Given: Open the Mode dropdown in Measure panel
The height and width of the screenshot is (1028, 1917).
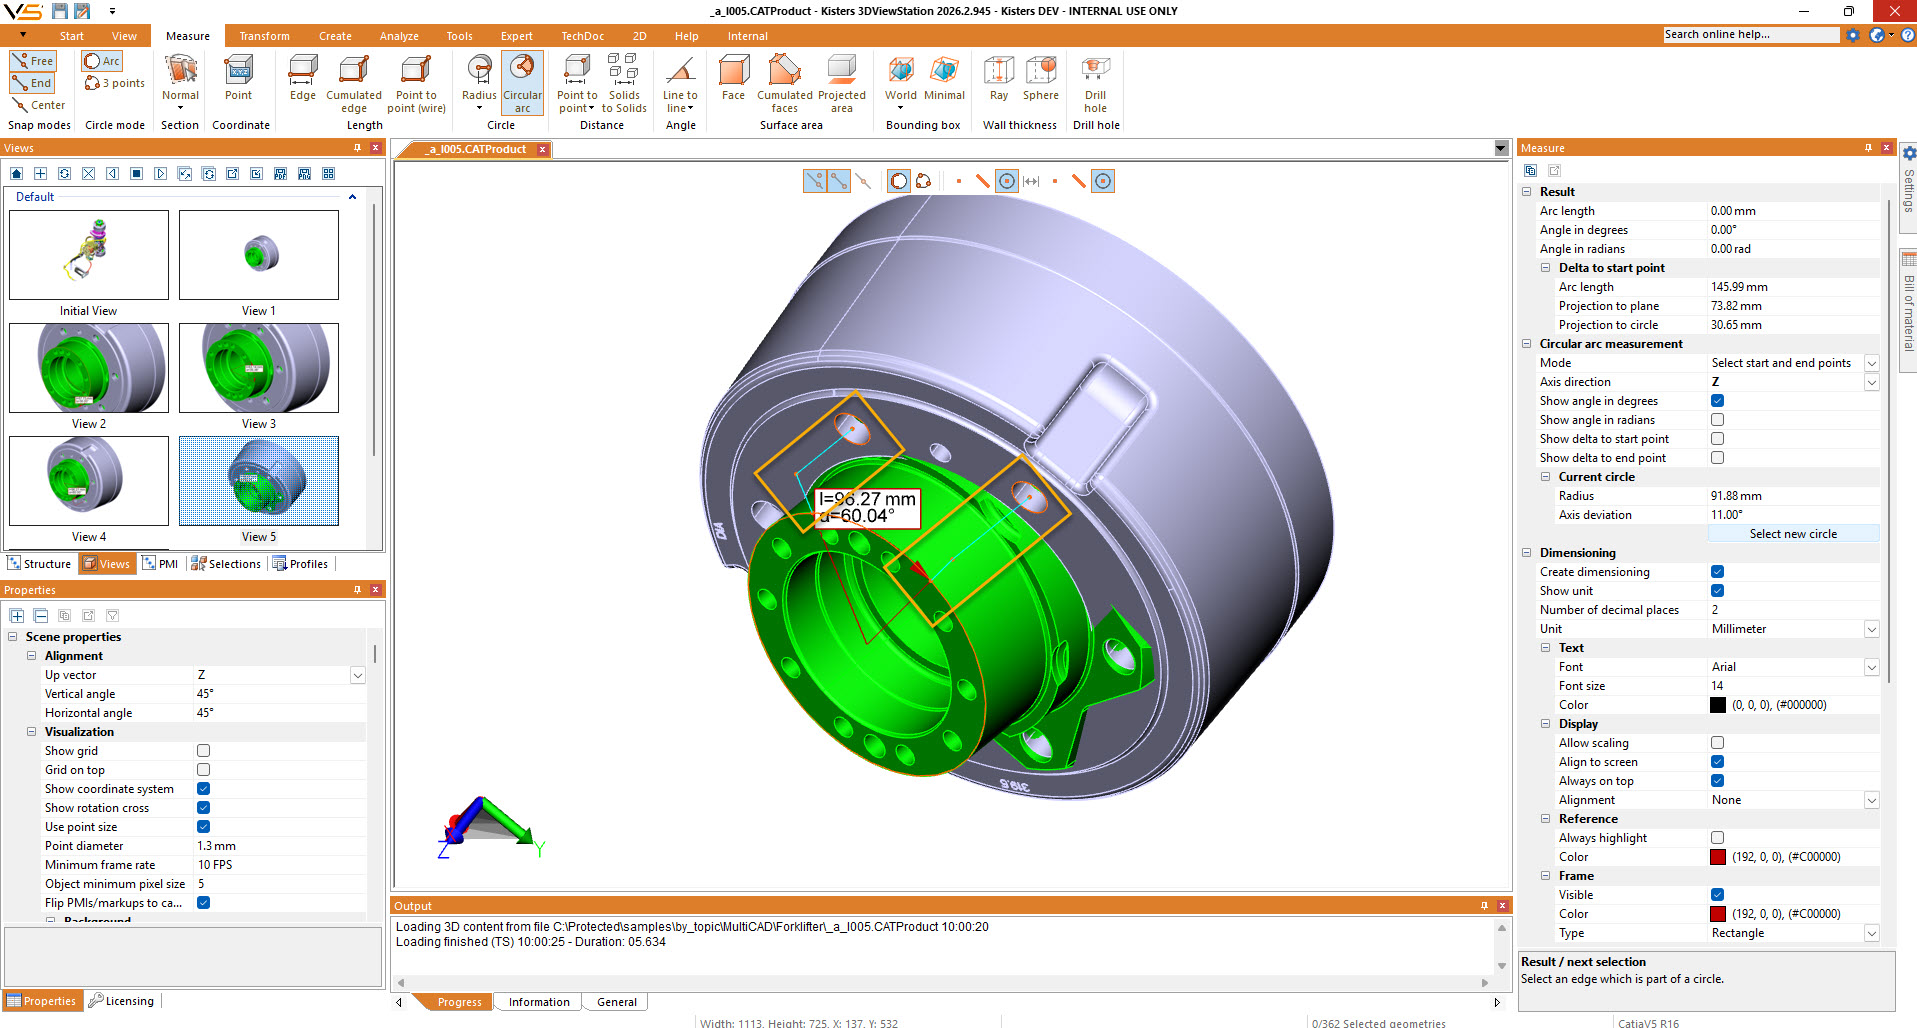Looking at the screenshot, I should tap(1871, 363).
